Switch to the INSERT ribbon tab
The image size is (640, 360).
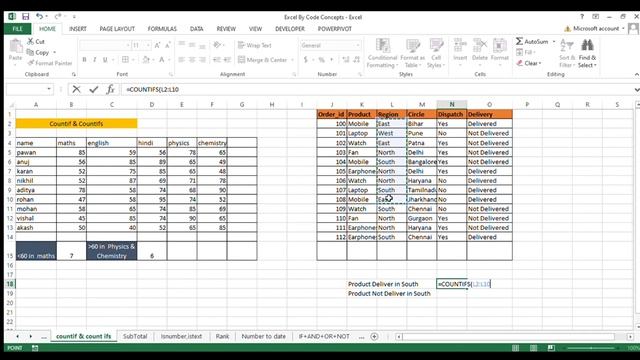(78, 29)
